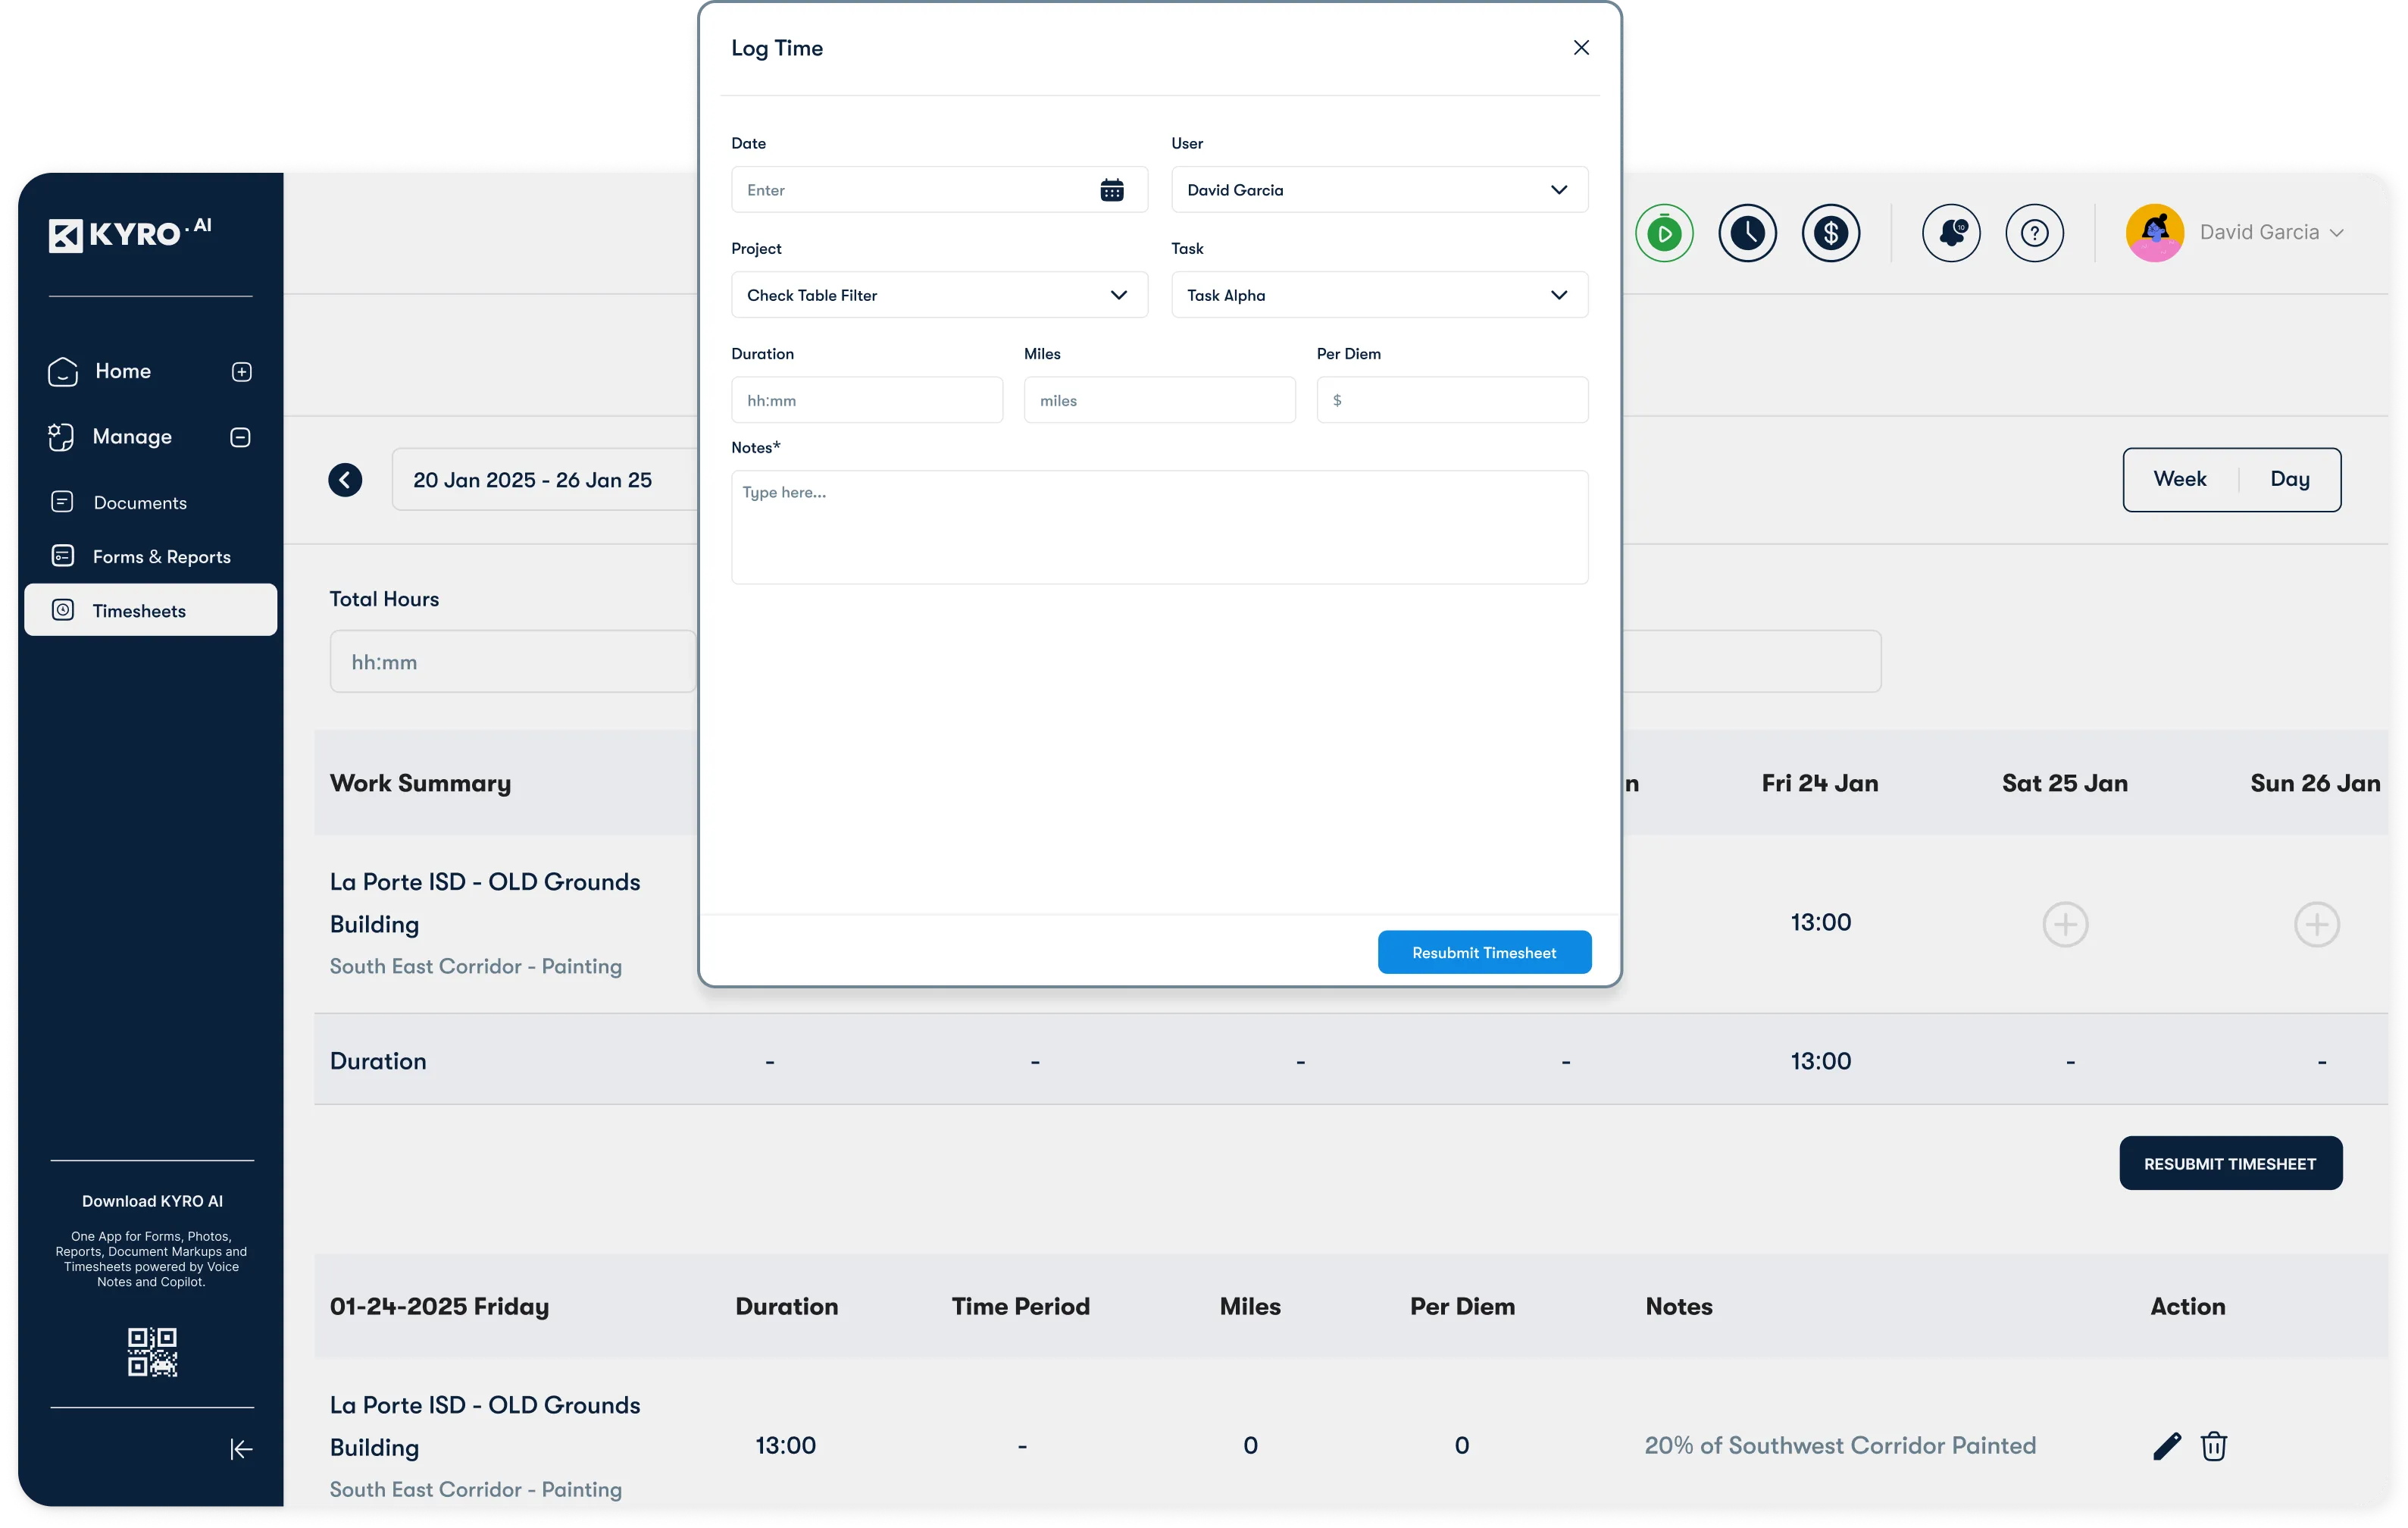Image resolution: width=2408 pixels, height=1528 pixels.
Task: Open the Project dropdown Check Table Filter
Action: pyautogui.click(x=939, y=295)
